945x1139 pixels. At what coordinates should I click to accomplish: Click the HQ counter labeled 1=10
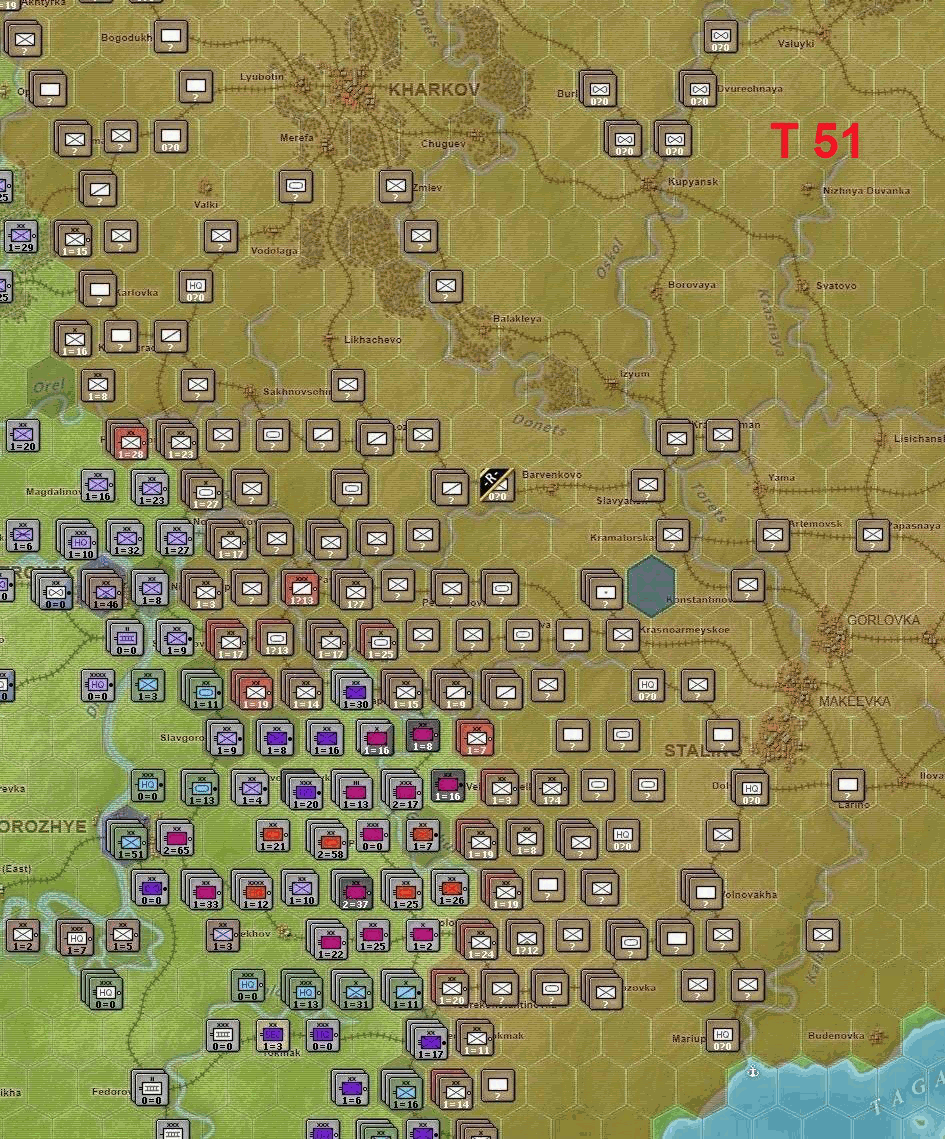tap(80, 541)
